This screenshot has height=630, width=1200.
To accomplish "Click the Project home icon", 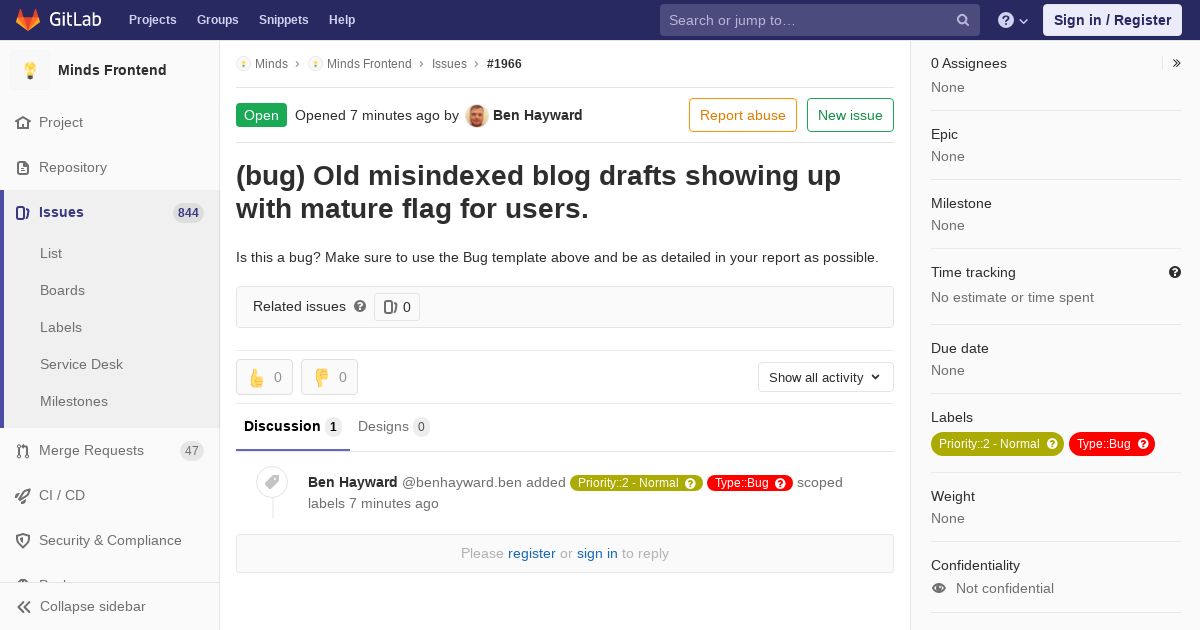I will pos(23,123).
